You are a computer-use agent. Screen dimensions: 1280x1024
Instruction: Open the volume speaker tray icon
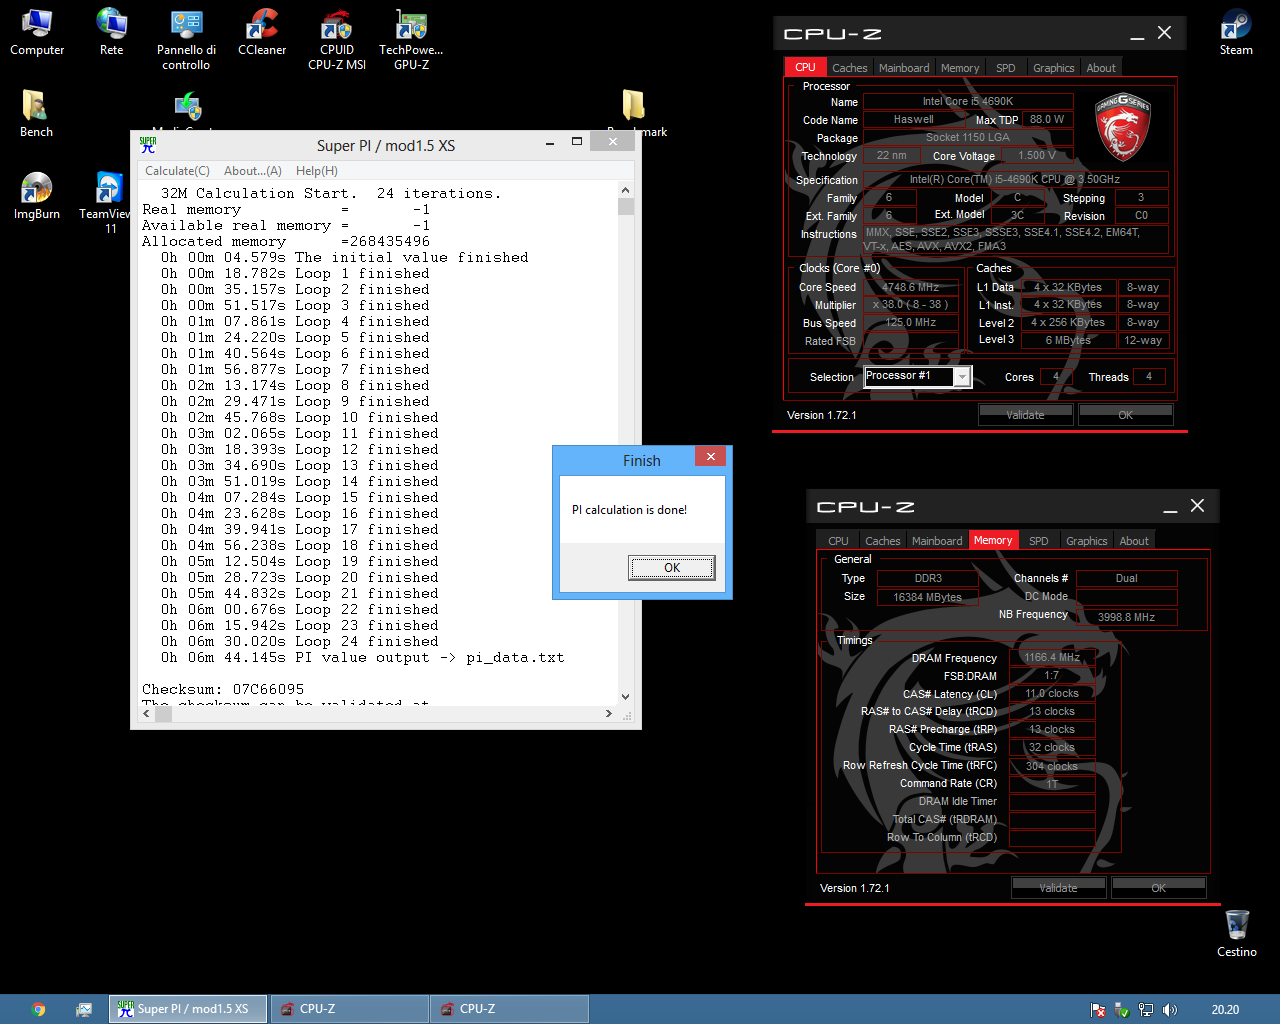[x=1170, y=1010]
